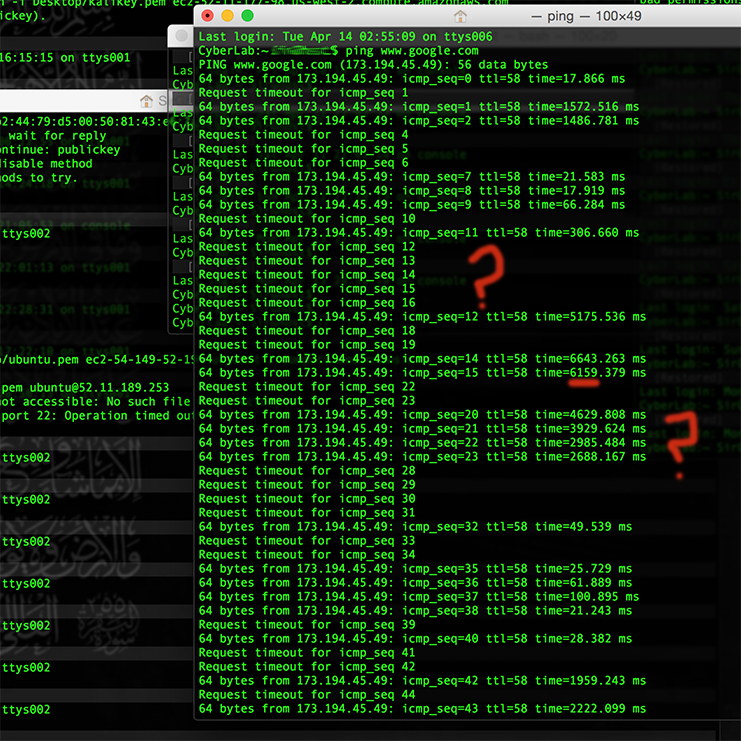Click the "port 22: Operation timed out" line
741x741 pixels.
coord(95,415)
